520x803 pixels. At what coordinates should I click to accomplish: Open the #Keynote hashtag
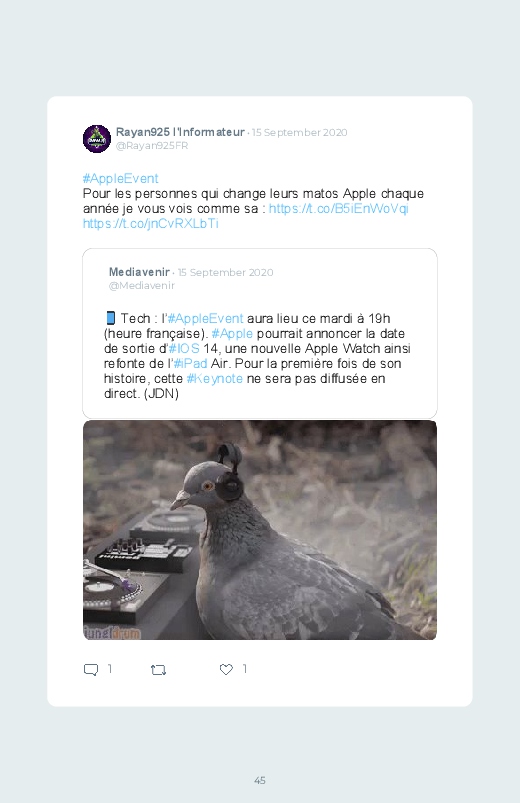click(215, 379)
